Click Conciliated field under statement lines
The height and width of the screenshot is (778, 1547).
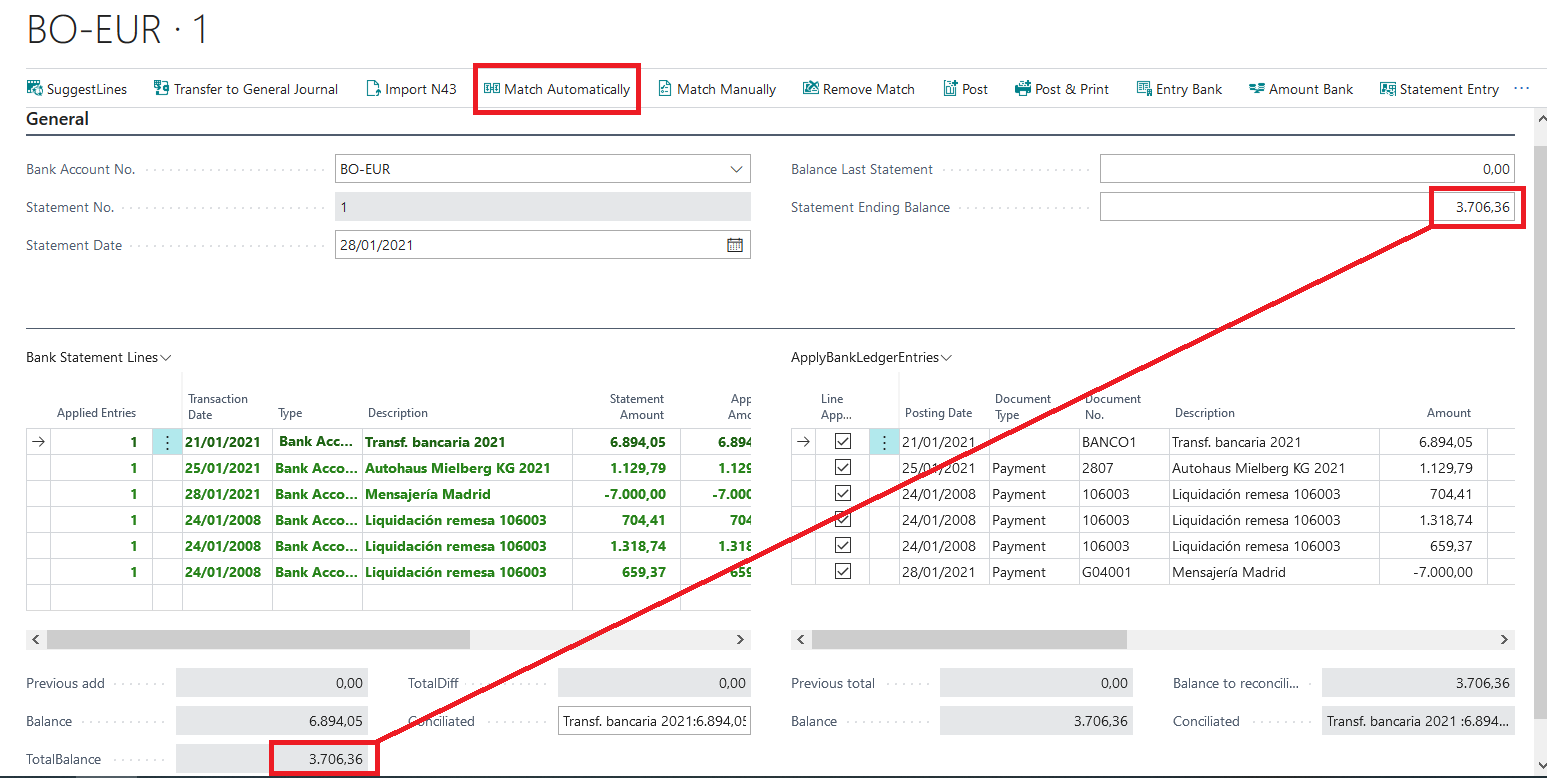coord(654,721)
